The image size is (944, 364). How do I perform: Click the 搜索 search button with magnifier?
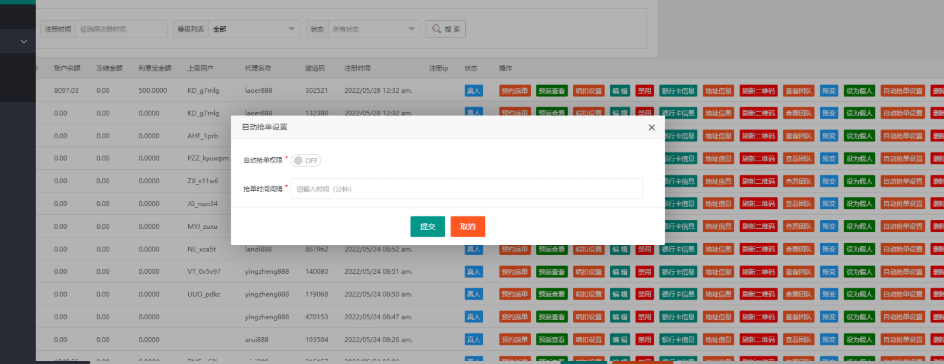pos(445,29)
